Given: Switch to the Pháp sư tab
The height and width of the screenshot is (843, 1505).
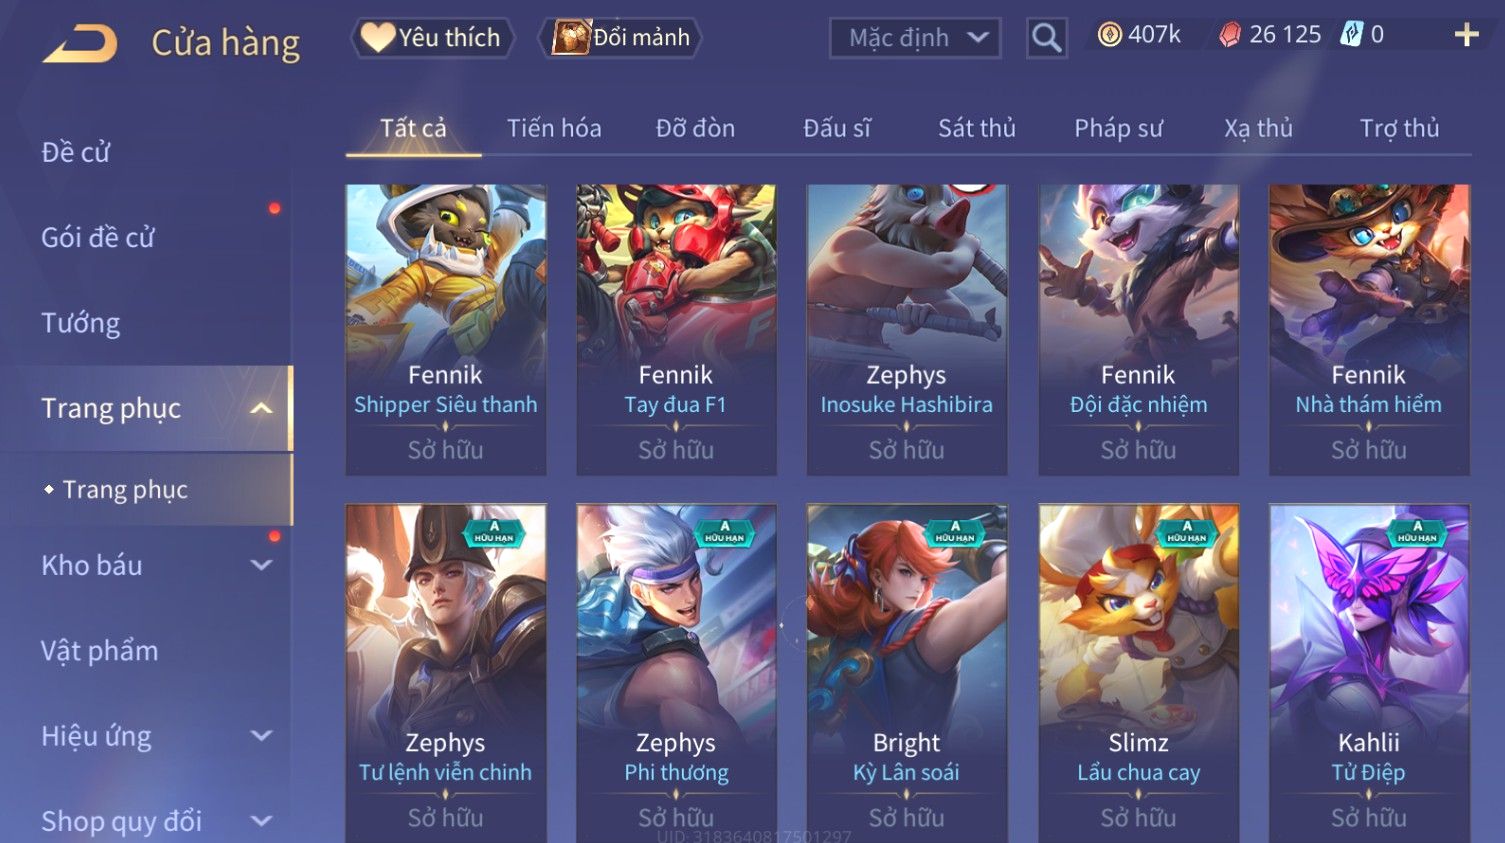Looking at the screenshot, I should click(x=1118, y=128).
